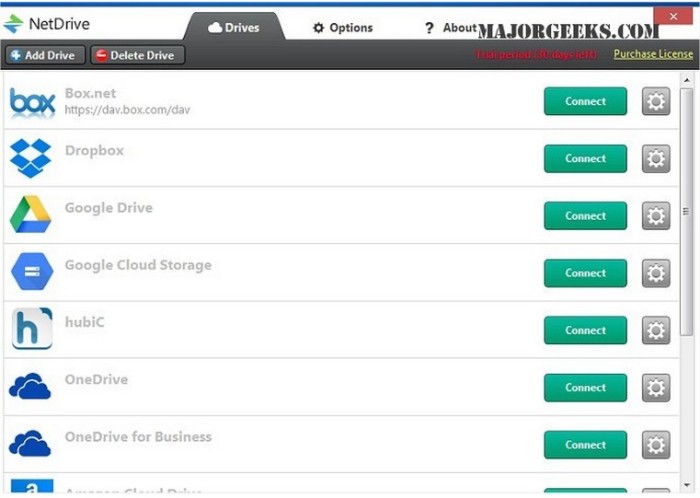
Task: Connect Google Cloud Storage
Action: (x=585, y=273)
